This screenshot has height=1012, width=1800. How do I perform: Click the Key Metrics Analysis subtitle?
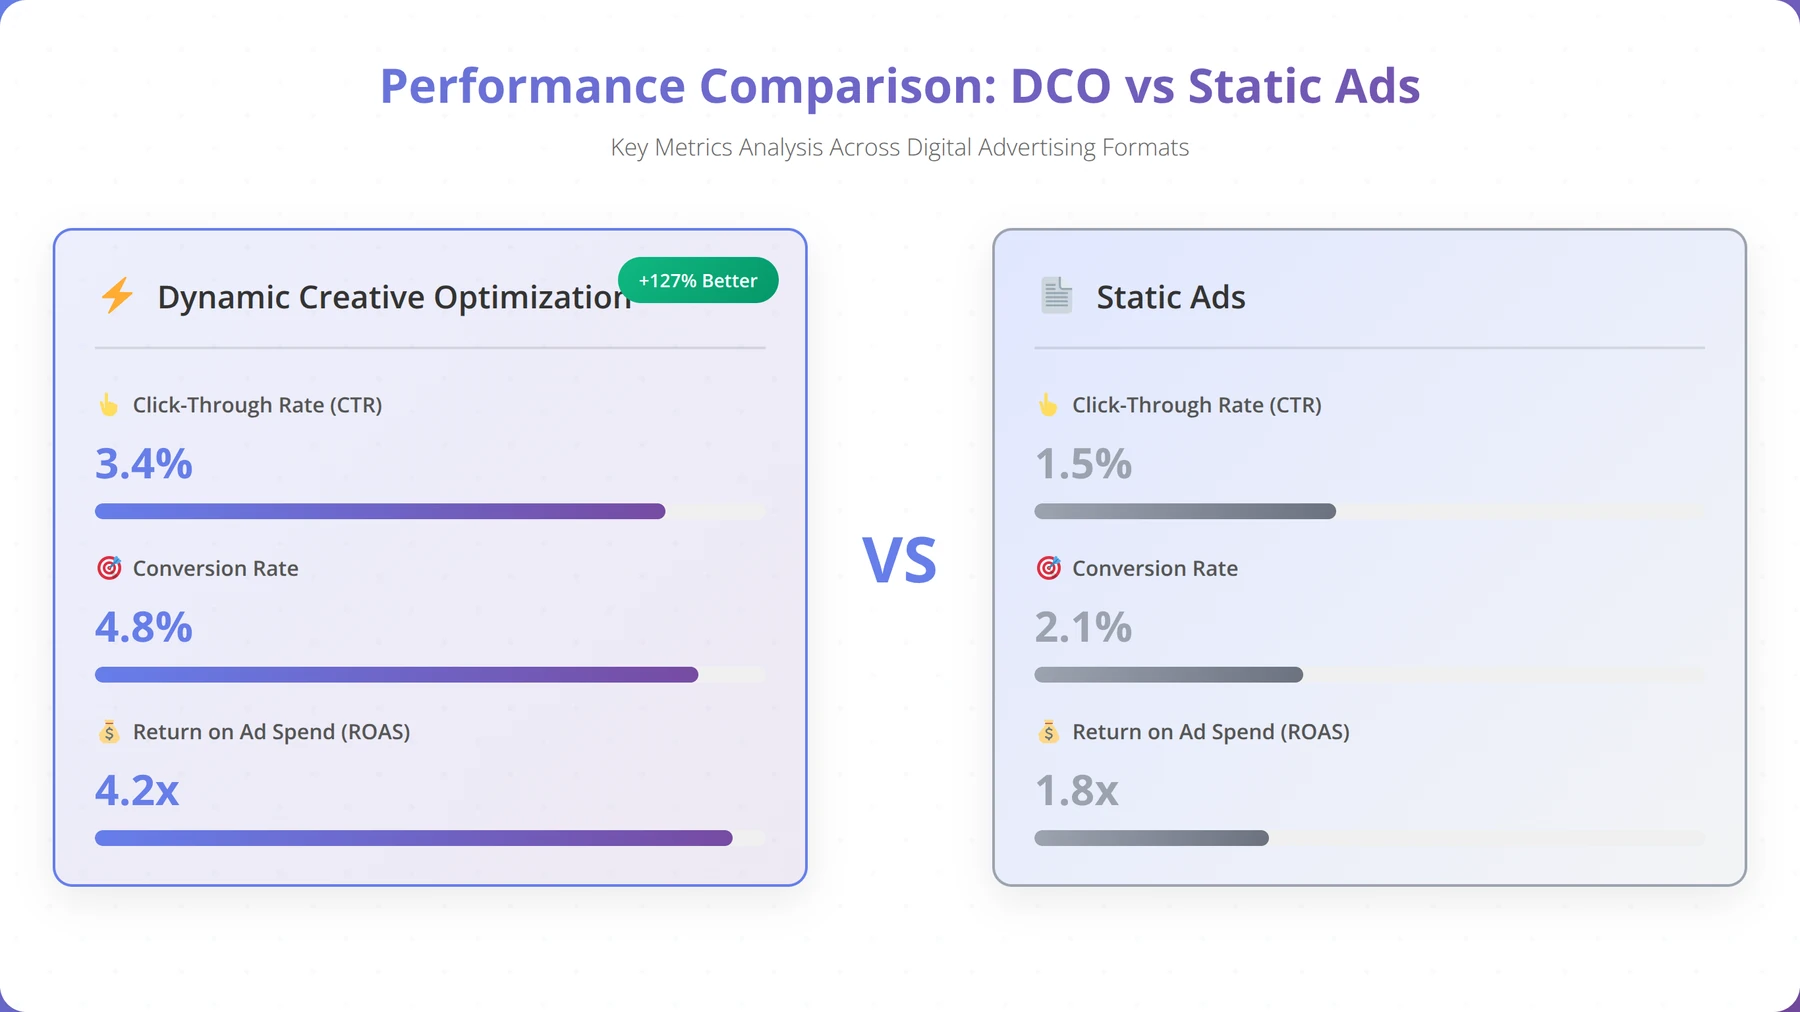click(x=900, y=147)
